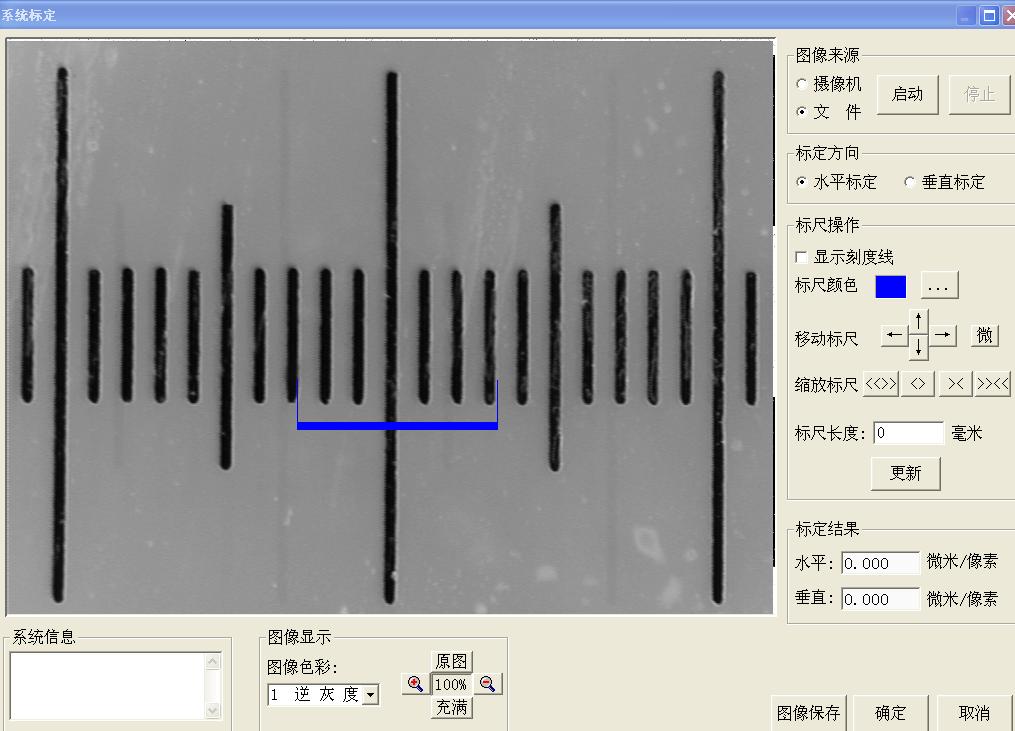This screenshot has width=1015, height=731.
Task: Move the ruler left with the arrow button
Action: [893, 336]
